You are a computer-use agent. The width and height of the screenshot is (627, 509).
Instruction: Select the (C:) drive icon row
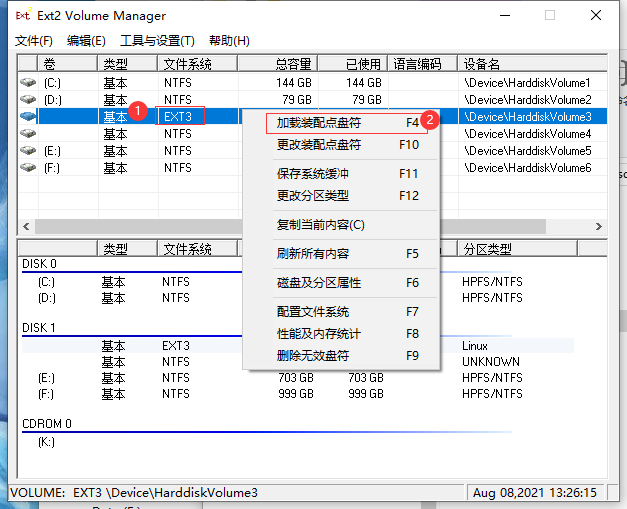[x=28, y=83]
